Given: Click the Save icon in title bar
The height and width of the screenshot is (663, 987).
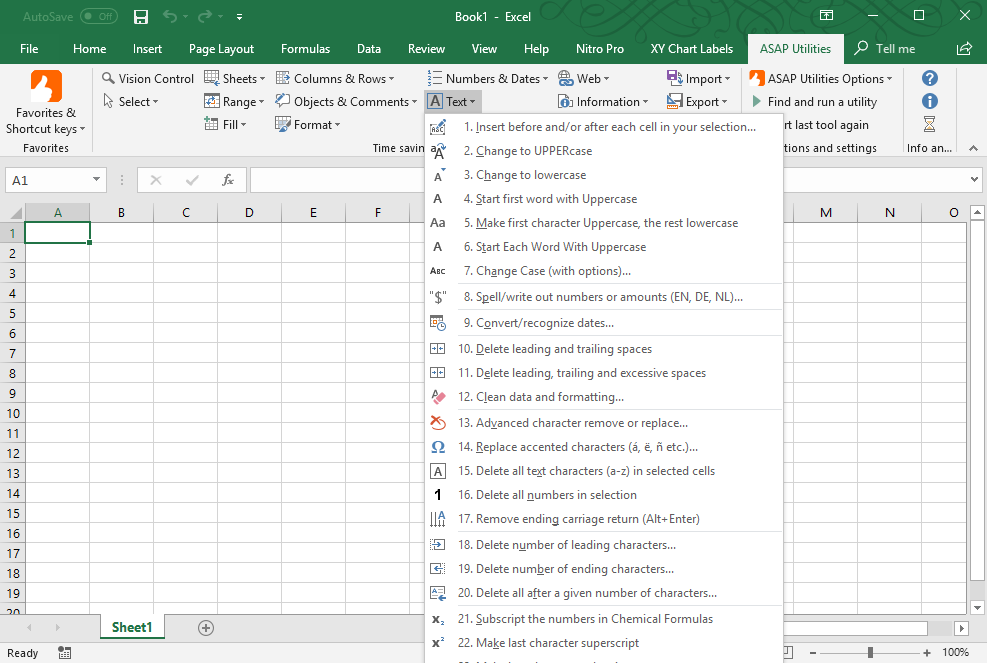Looking at the screenshot, I should pos(141,17).
